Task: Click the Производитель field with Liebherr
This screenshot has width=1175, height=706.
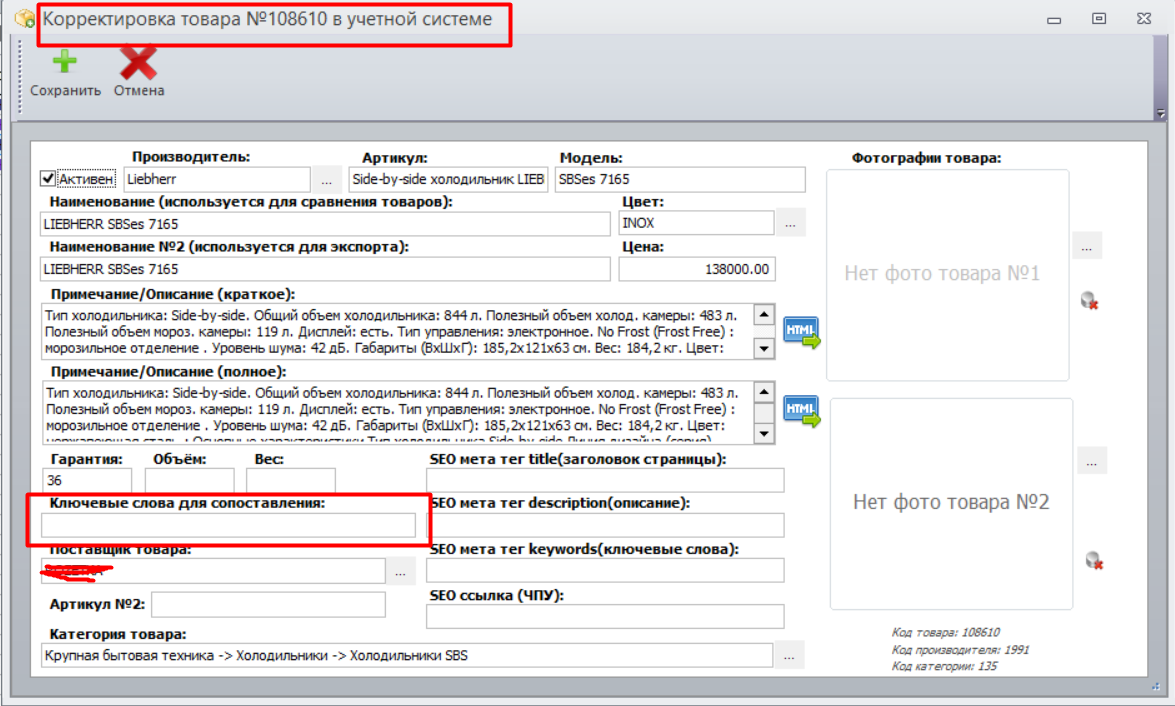Action: [x=217, y=179]
